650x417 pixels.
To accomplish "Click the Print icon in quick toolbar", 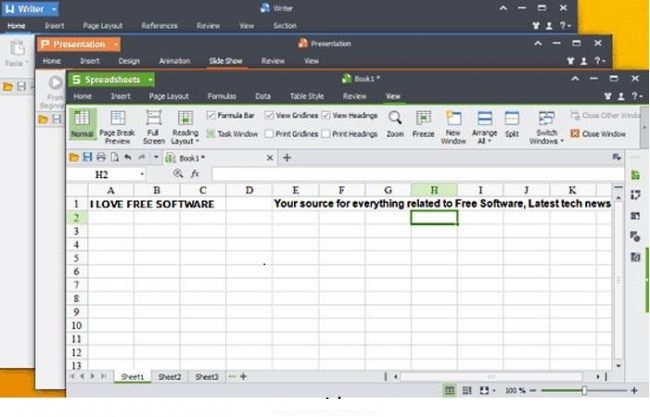I will pyautogui.click(x=101, y=158).
